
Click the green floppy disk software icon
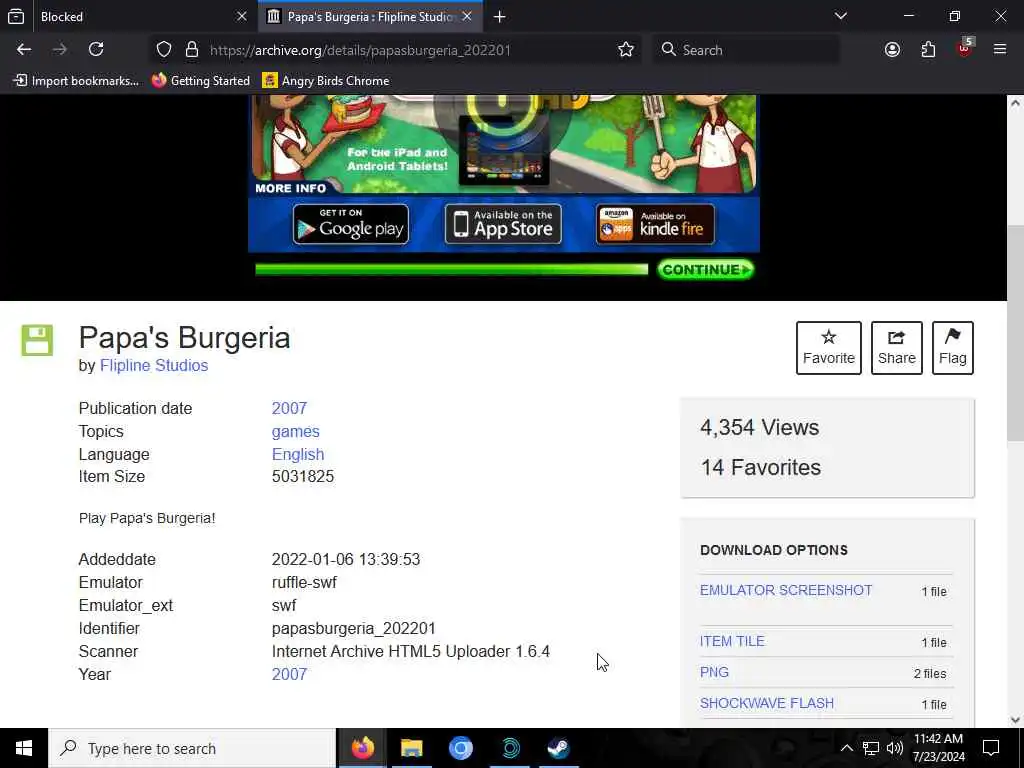click(37, 340)
